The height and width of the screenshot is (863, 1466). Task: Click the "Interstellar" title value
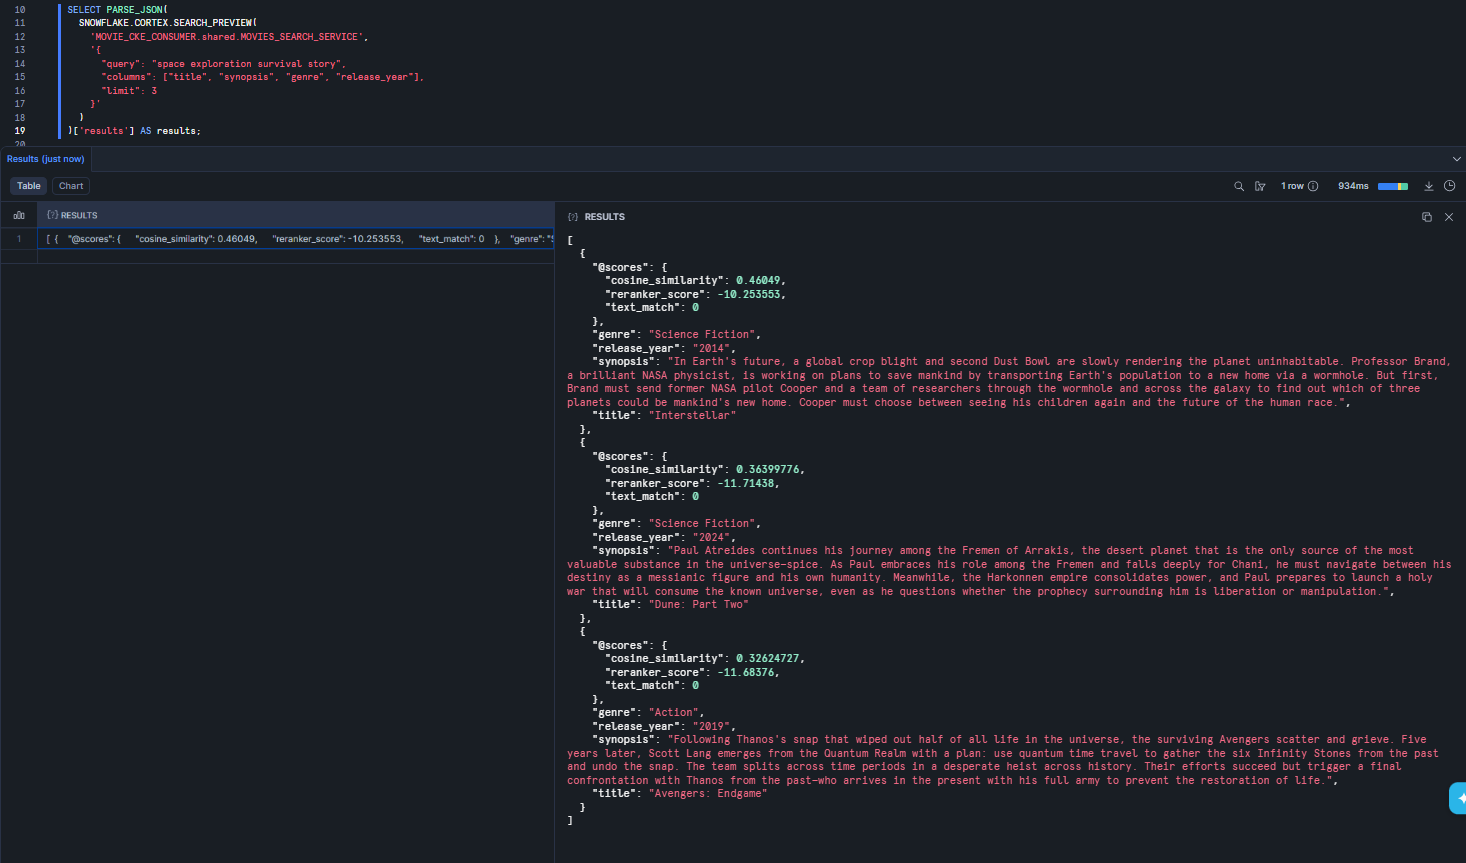692,416
